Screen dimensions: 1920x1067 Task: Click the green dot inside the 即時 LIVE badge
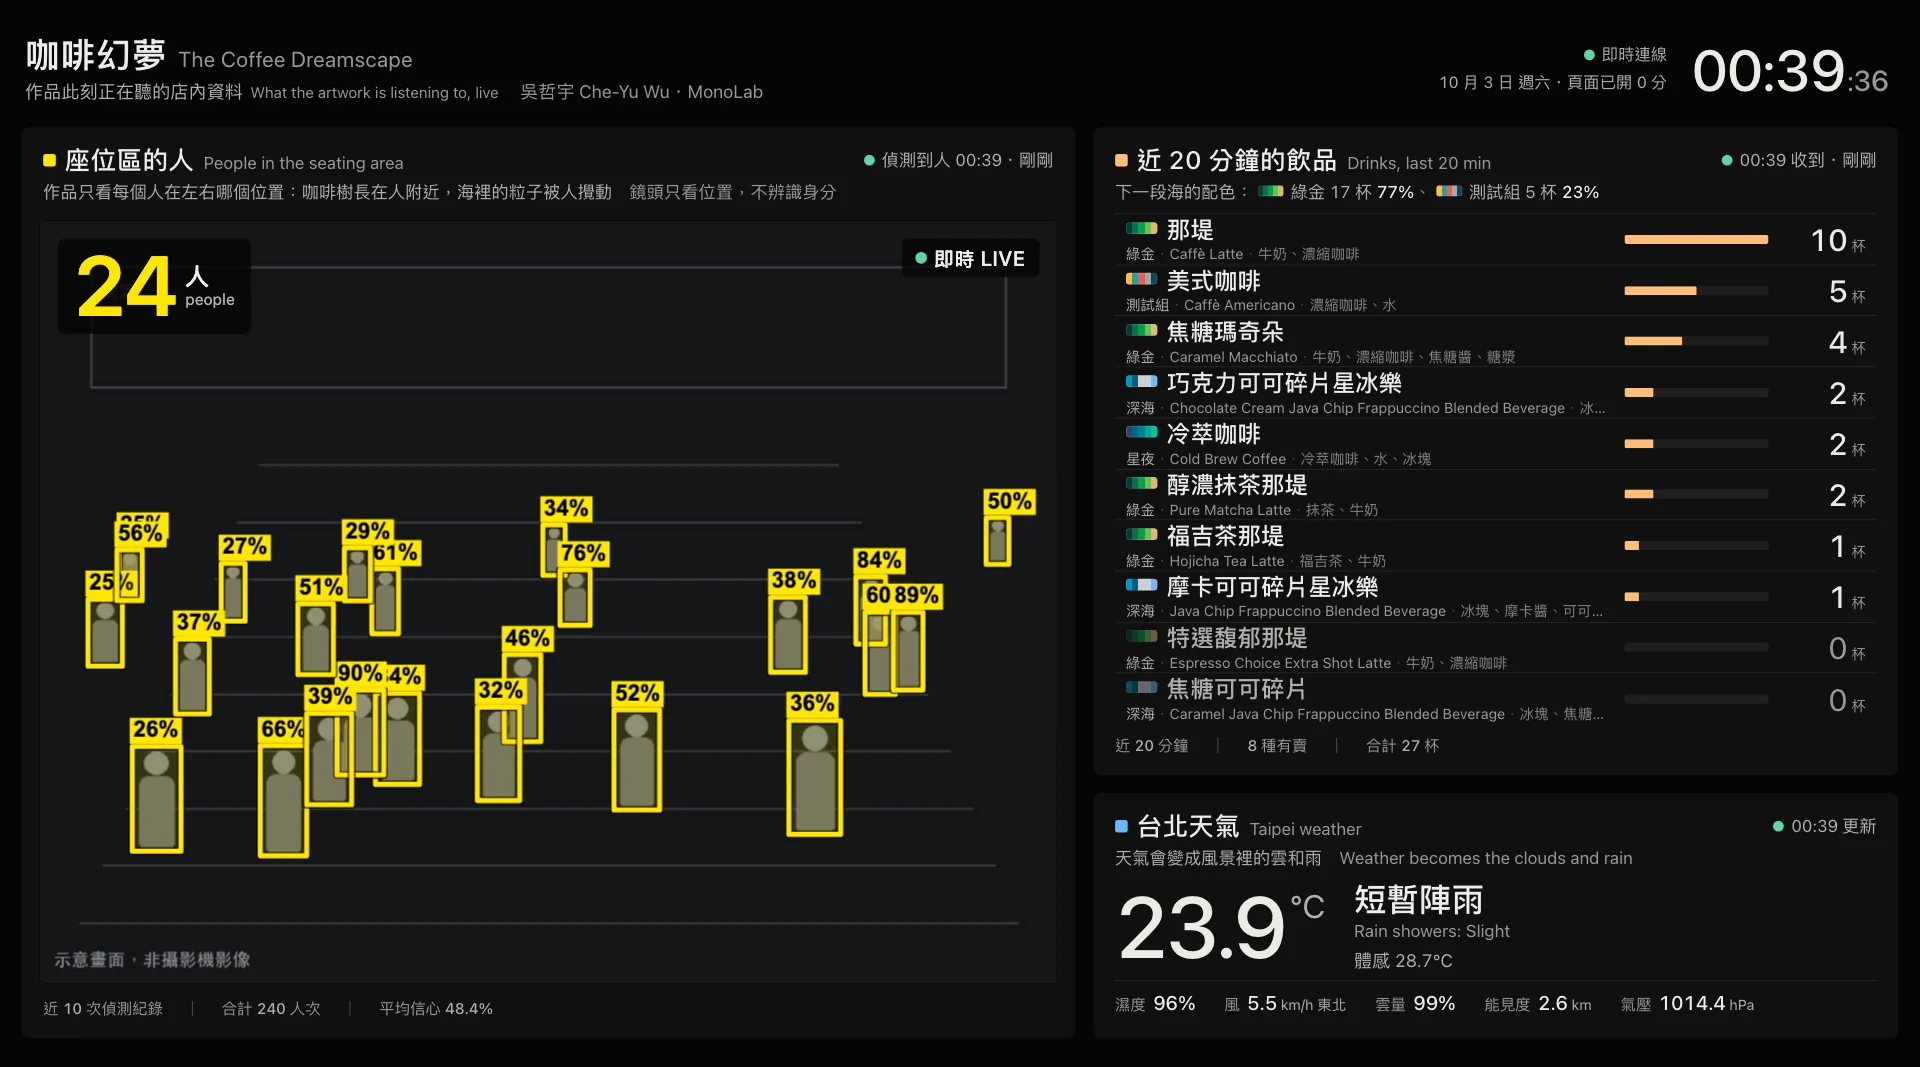tap(921, 258)
